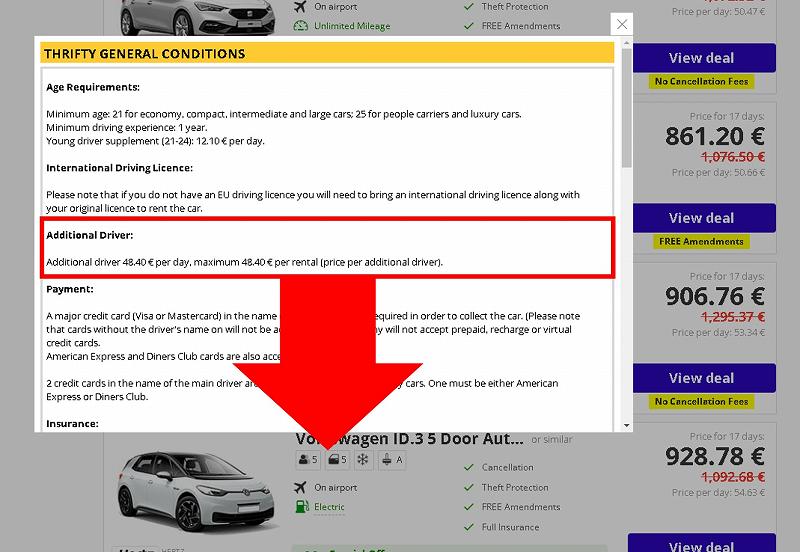
Task: Click the green fuel pump Electric icon
Action: (x=302, y=507)
